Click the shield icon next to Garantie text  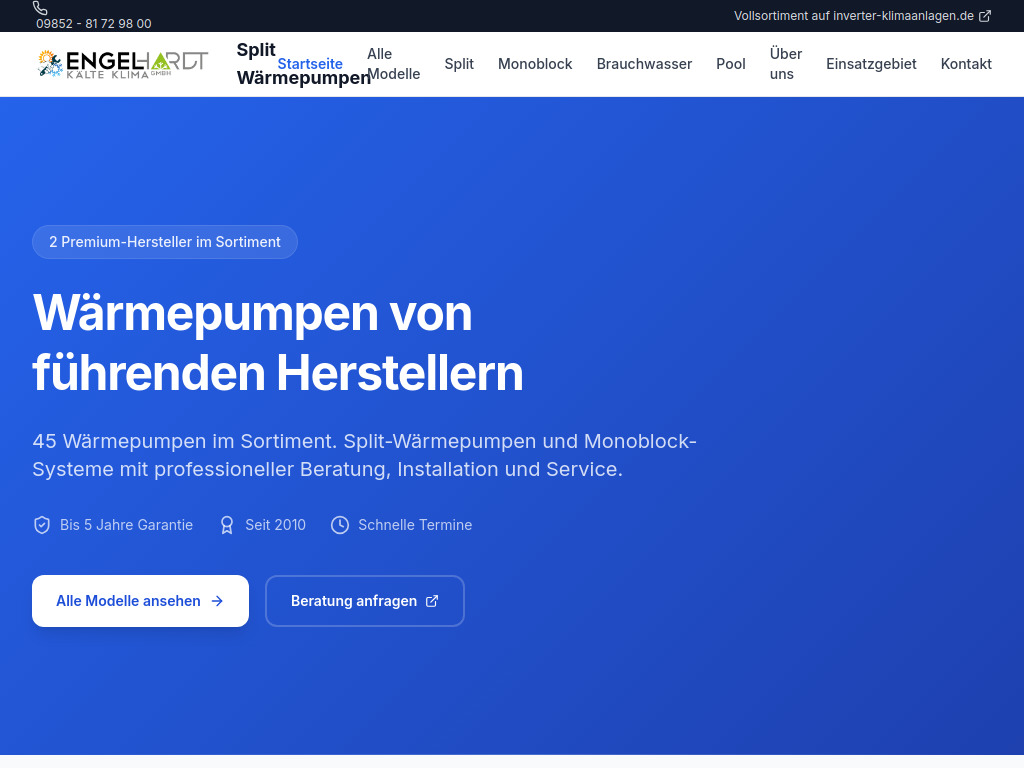[42, 524]
